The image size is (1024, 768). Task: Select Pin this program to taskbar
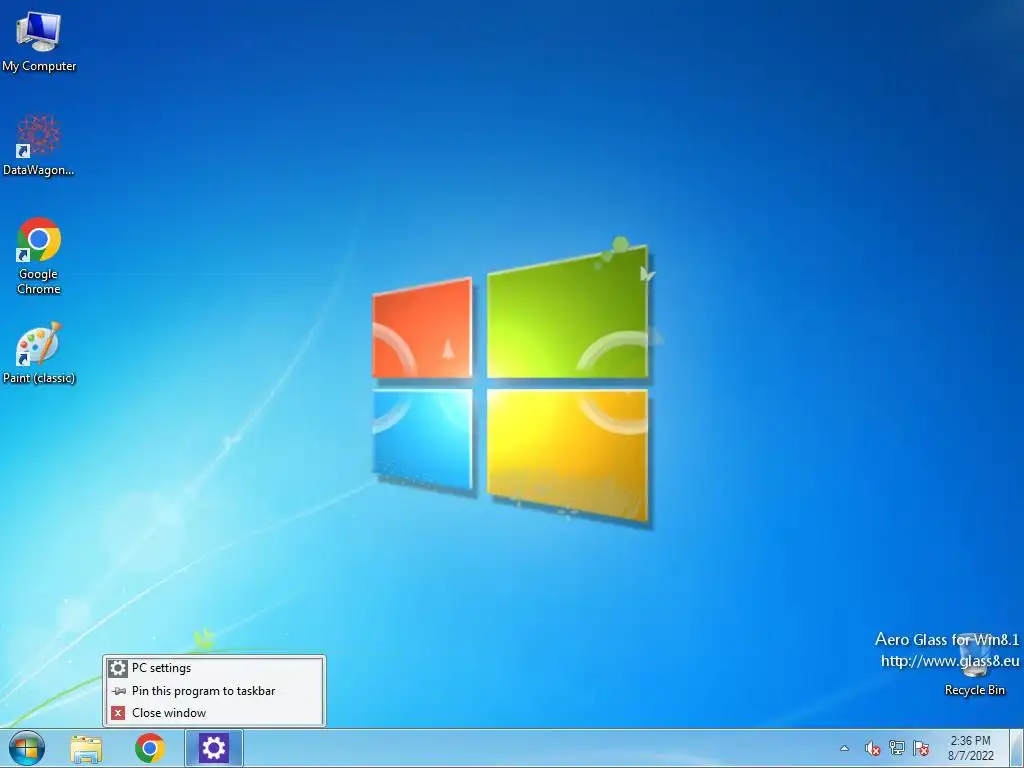[x=214, y=690]
